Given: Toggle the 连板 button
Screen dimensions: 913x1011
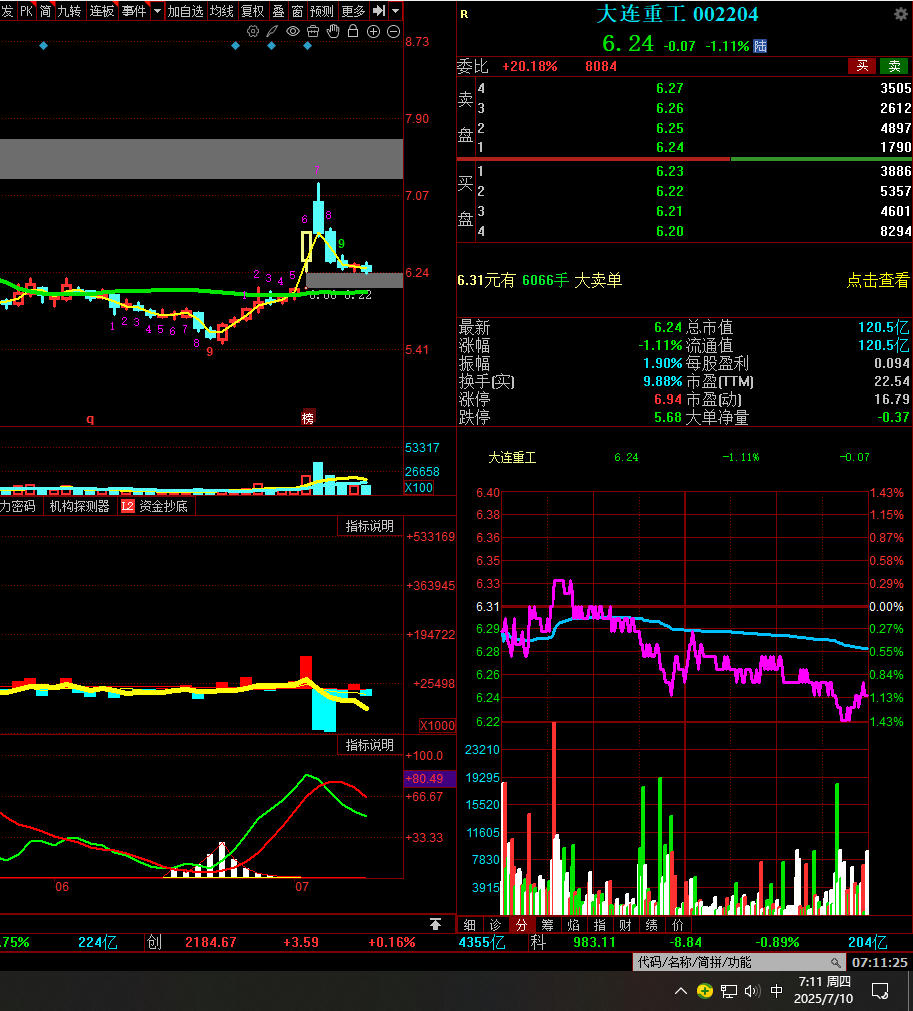Looking at the screenshot, I should point(102,11).
